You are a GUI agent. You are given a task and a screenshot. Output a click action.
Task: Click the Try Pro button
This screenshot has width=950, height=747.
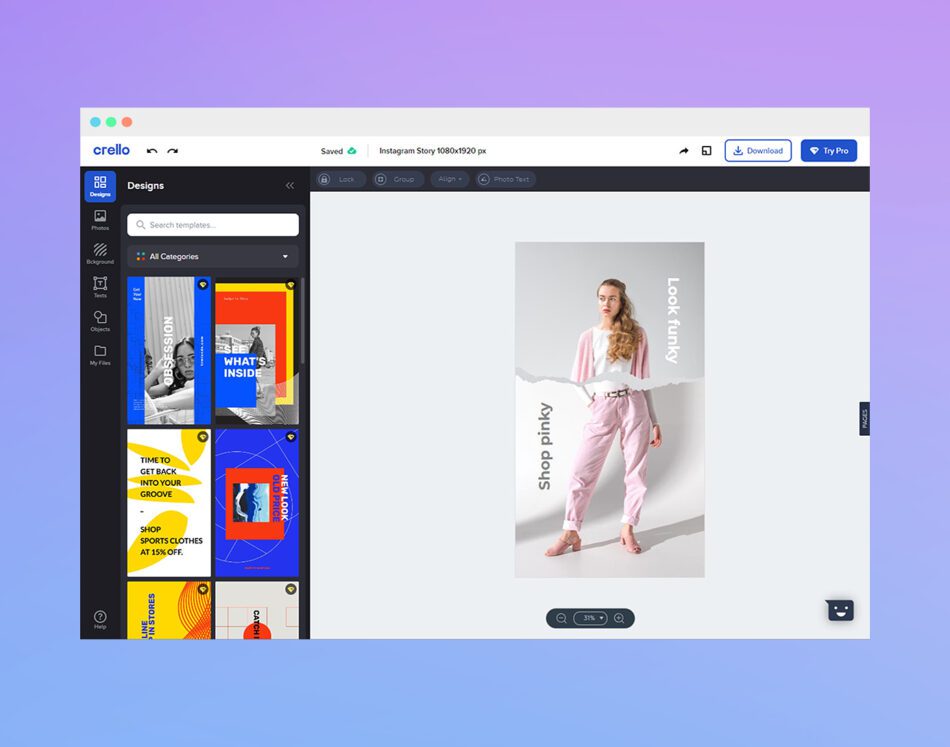pyautogui.click(x=828, y=150)
